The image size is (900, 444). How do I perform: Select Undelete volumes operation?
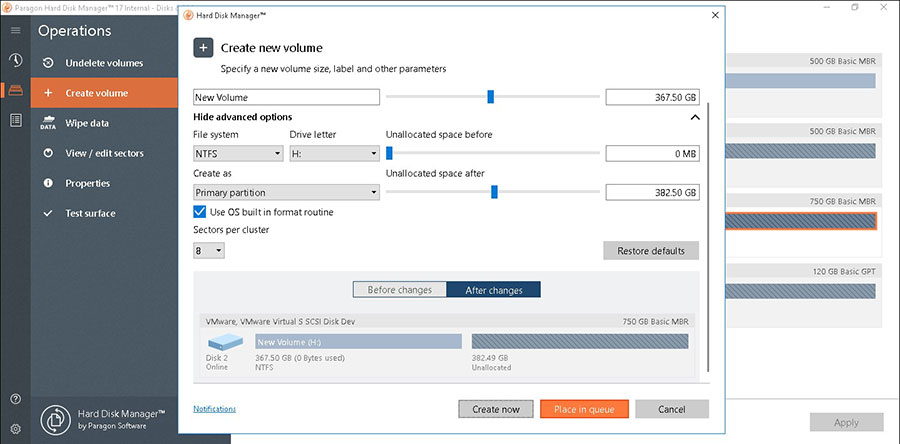104,63
